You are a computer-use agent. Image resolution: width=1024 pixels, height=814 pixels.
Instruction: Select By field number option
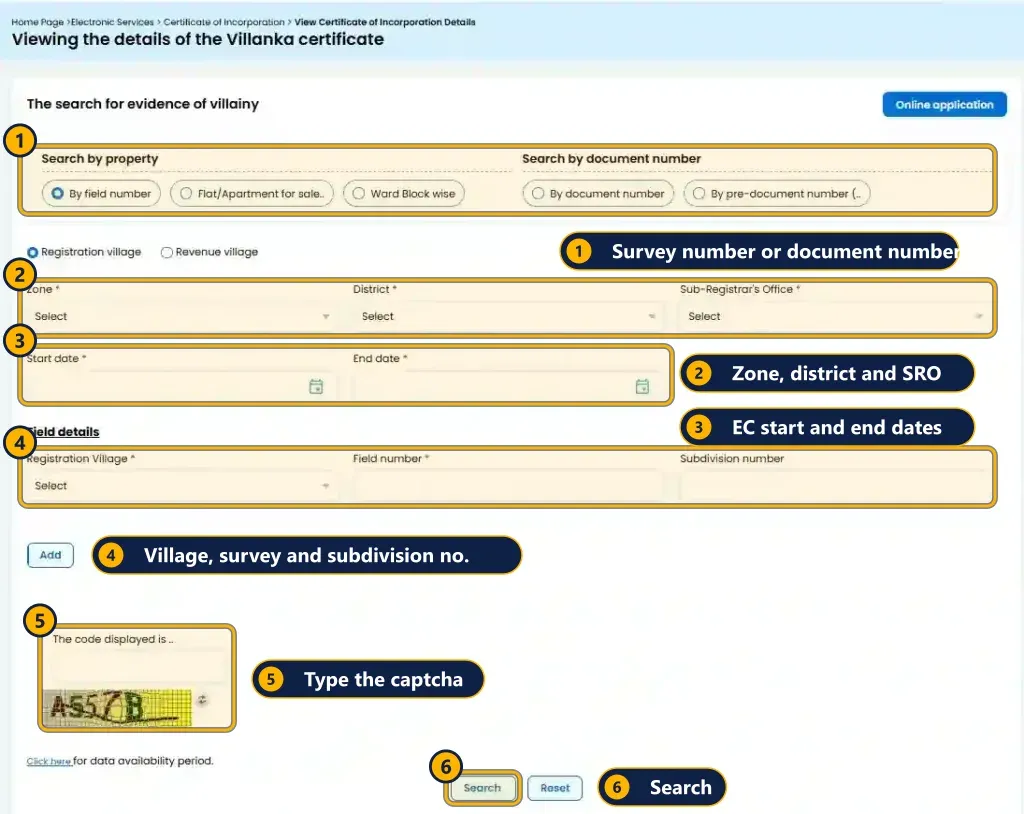click(x=101, y=193)
